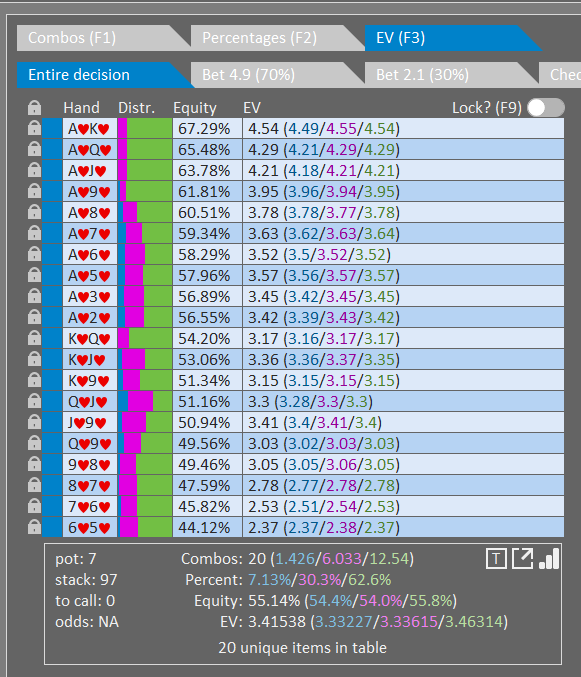Click the total EV value 3.41538
Viewport: 581px width, 677px height.
pos(277,622)
